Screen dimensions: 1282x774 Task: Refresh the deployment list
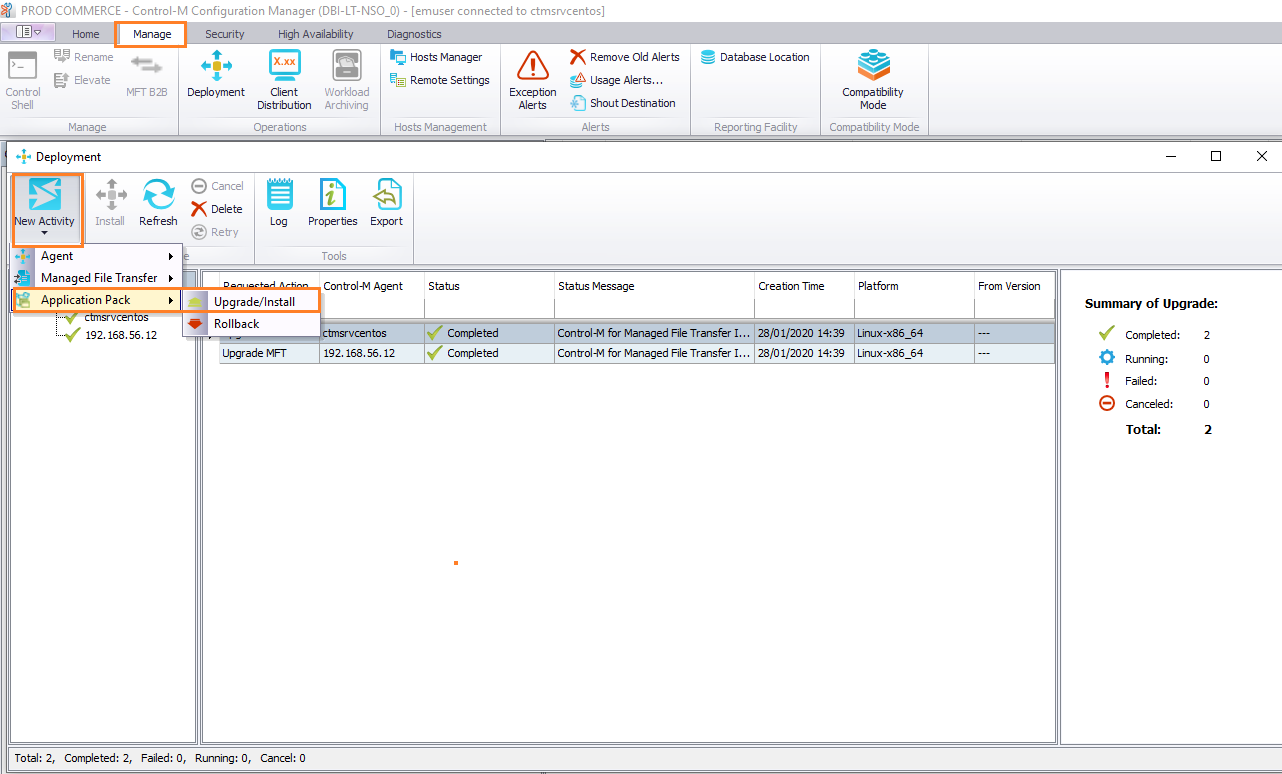tap(158, 203)
